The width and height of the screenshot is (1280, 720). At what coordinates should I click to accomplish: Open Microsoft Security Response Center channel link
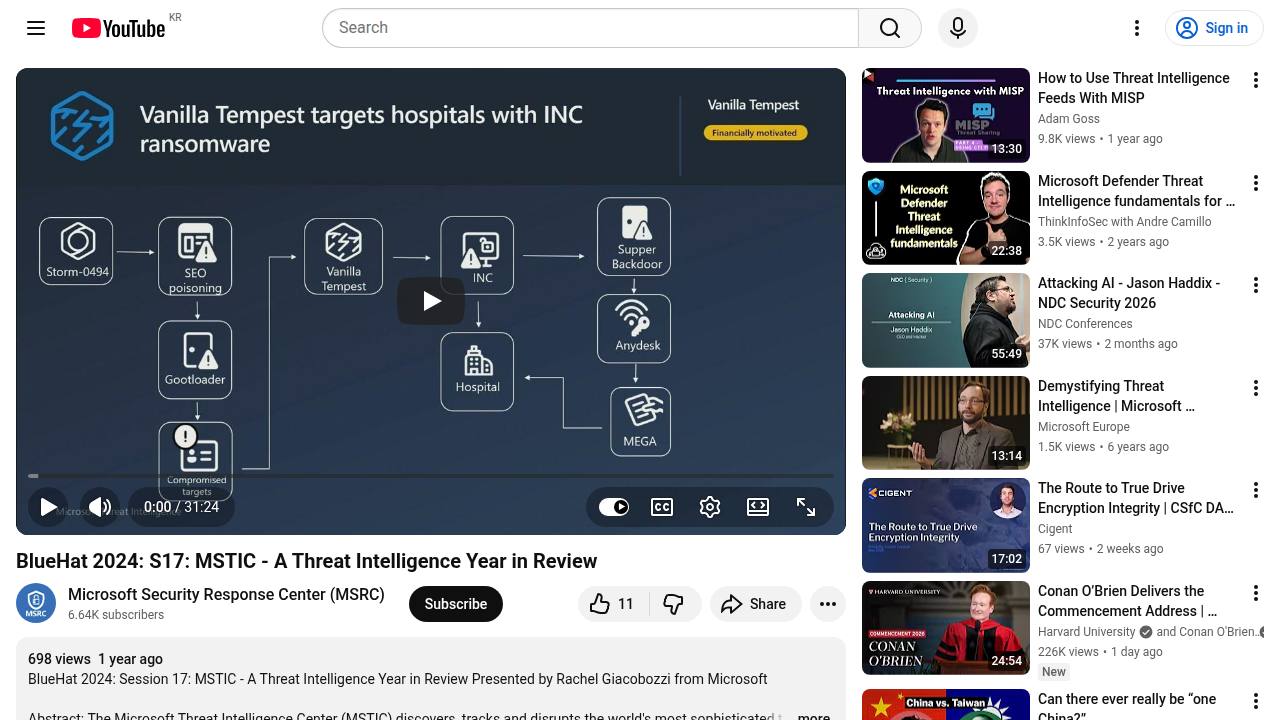[x=226, y=594]
